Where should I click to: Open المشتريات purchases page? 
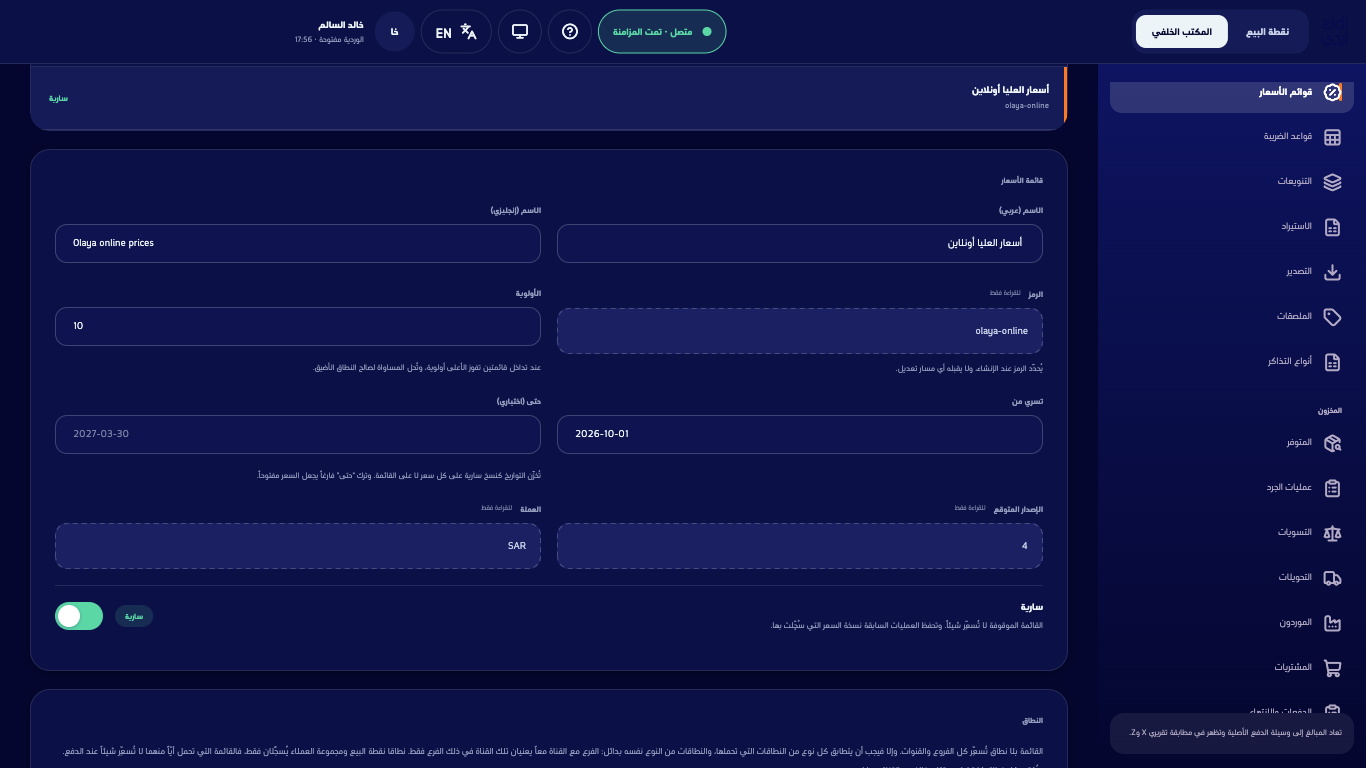pyautogui.click(x=1231, y=668)
